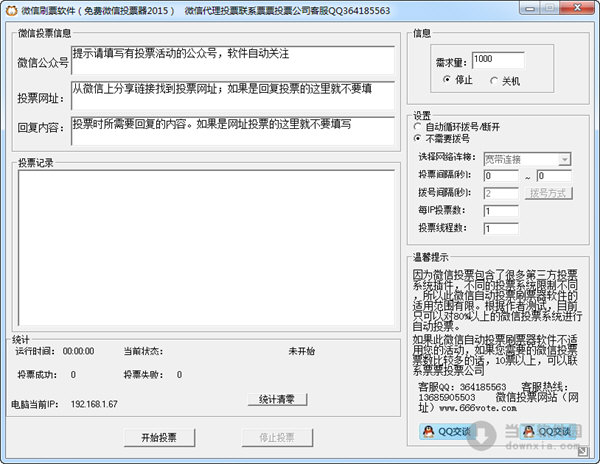Click the 每IP投票数 input field
The image size is (600, 464).
(x=501, y=211)
